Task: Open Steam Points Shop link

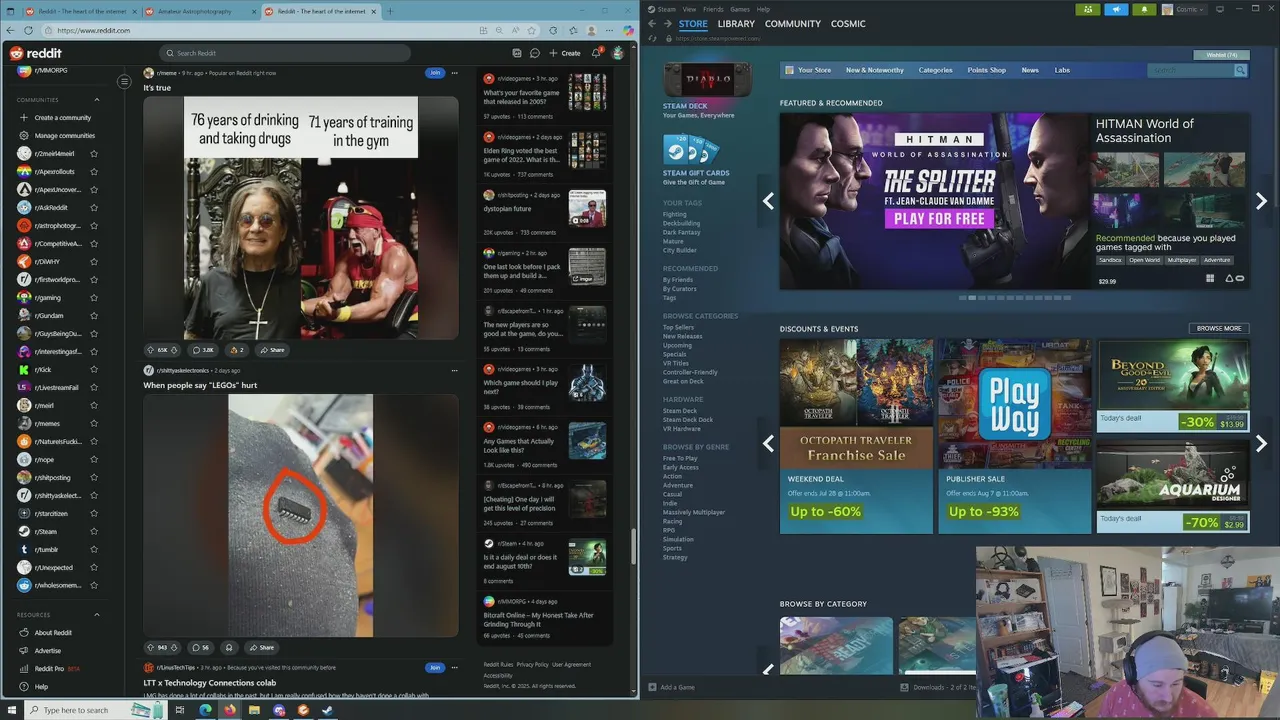Action: (x=987, y=70)
